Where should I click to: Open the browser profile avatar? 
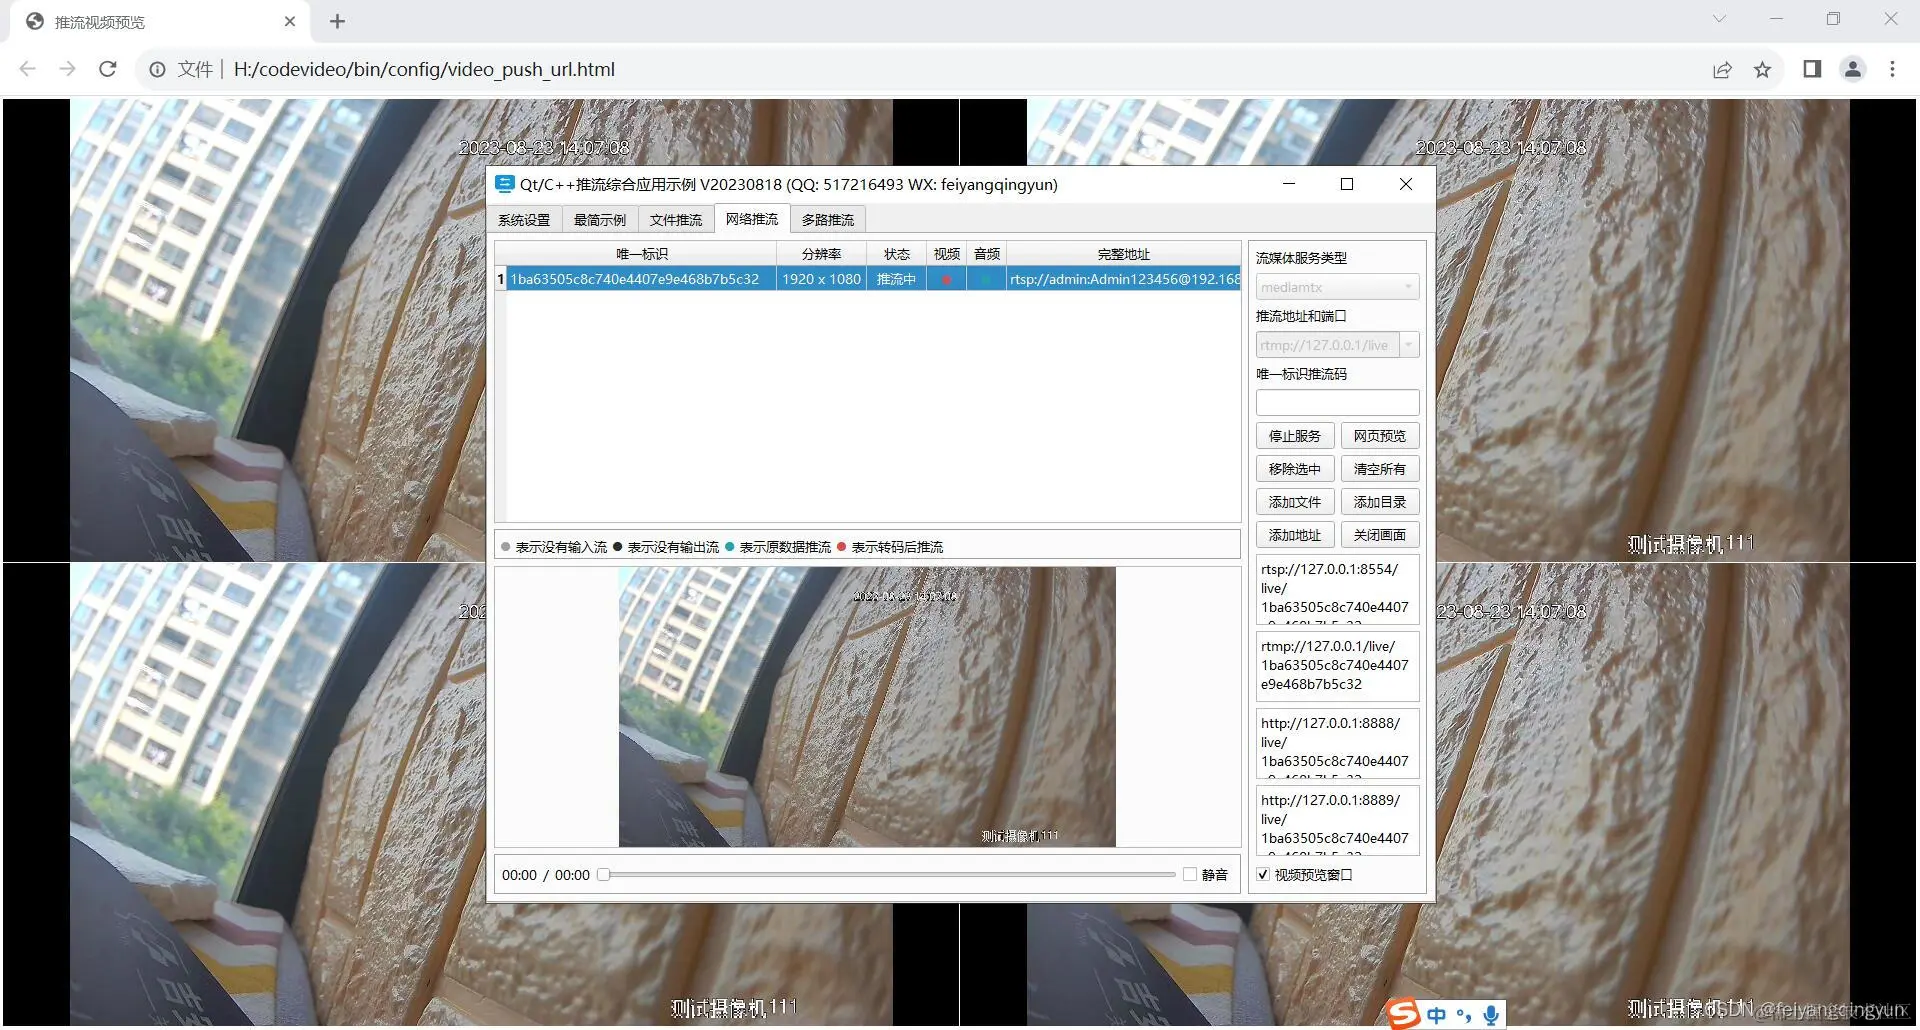[1852, 69]
